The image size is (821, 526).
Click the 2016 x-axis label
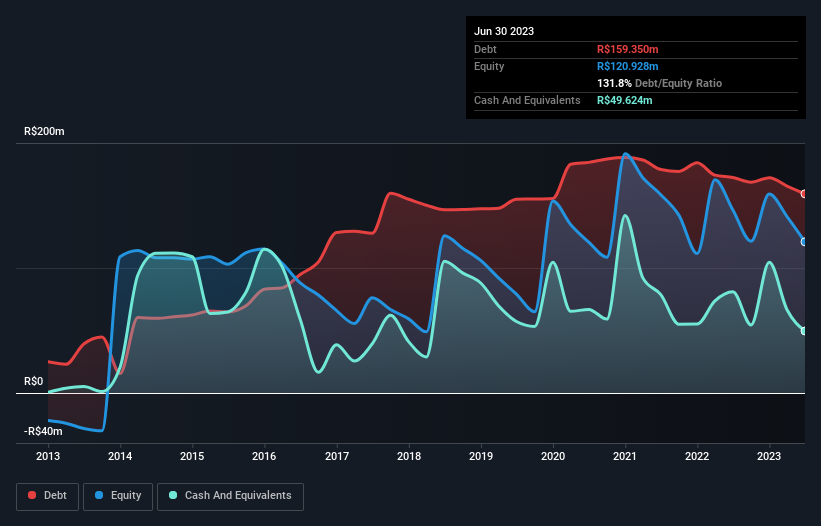click(264, 456)
